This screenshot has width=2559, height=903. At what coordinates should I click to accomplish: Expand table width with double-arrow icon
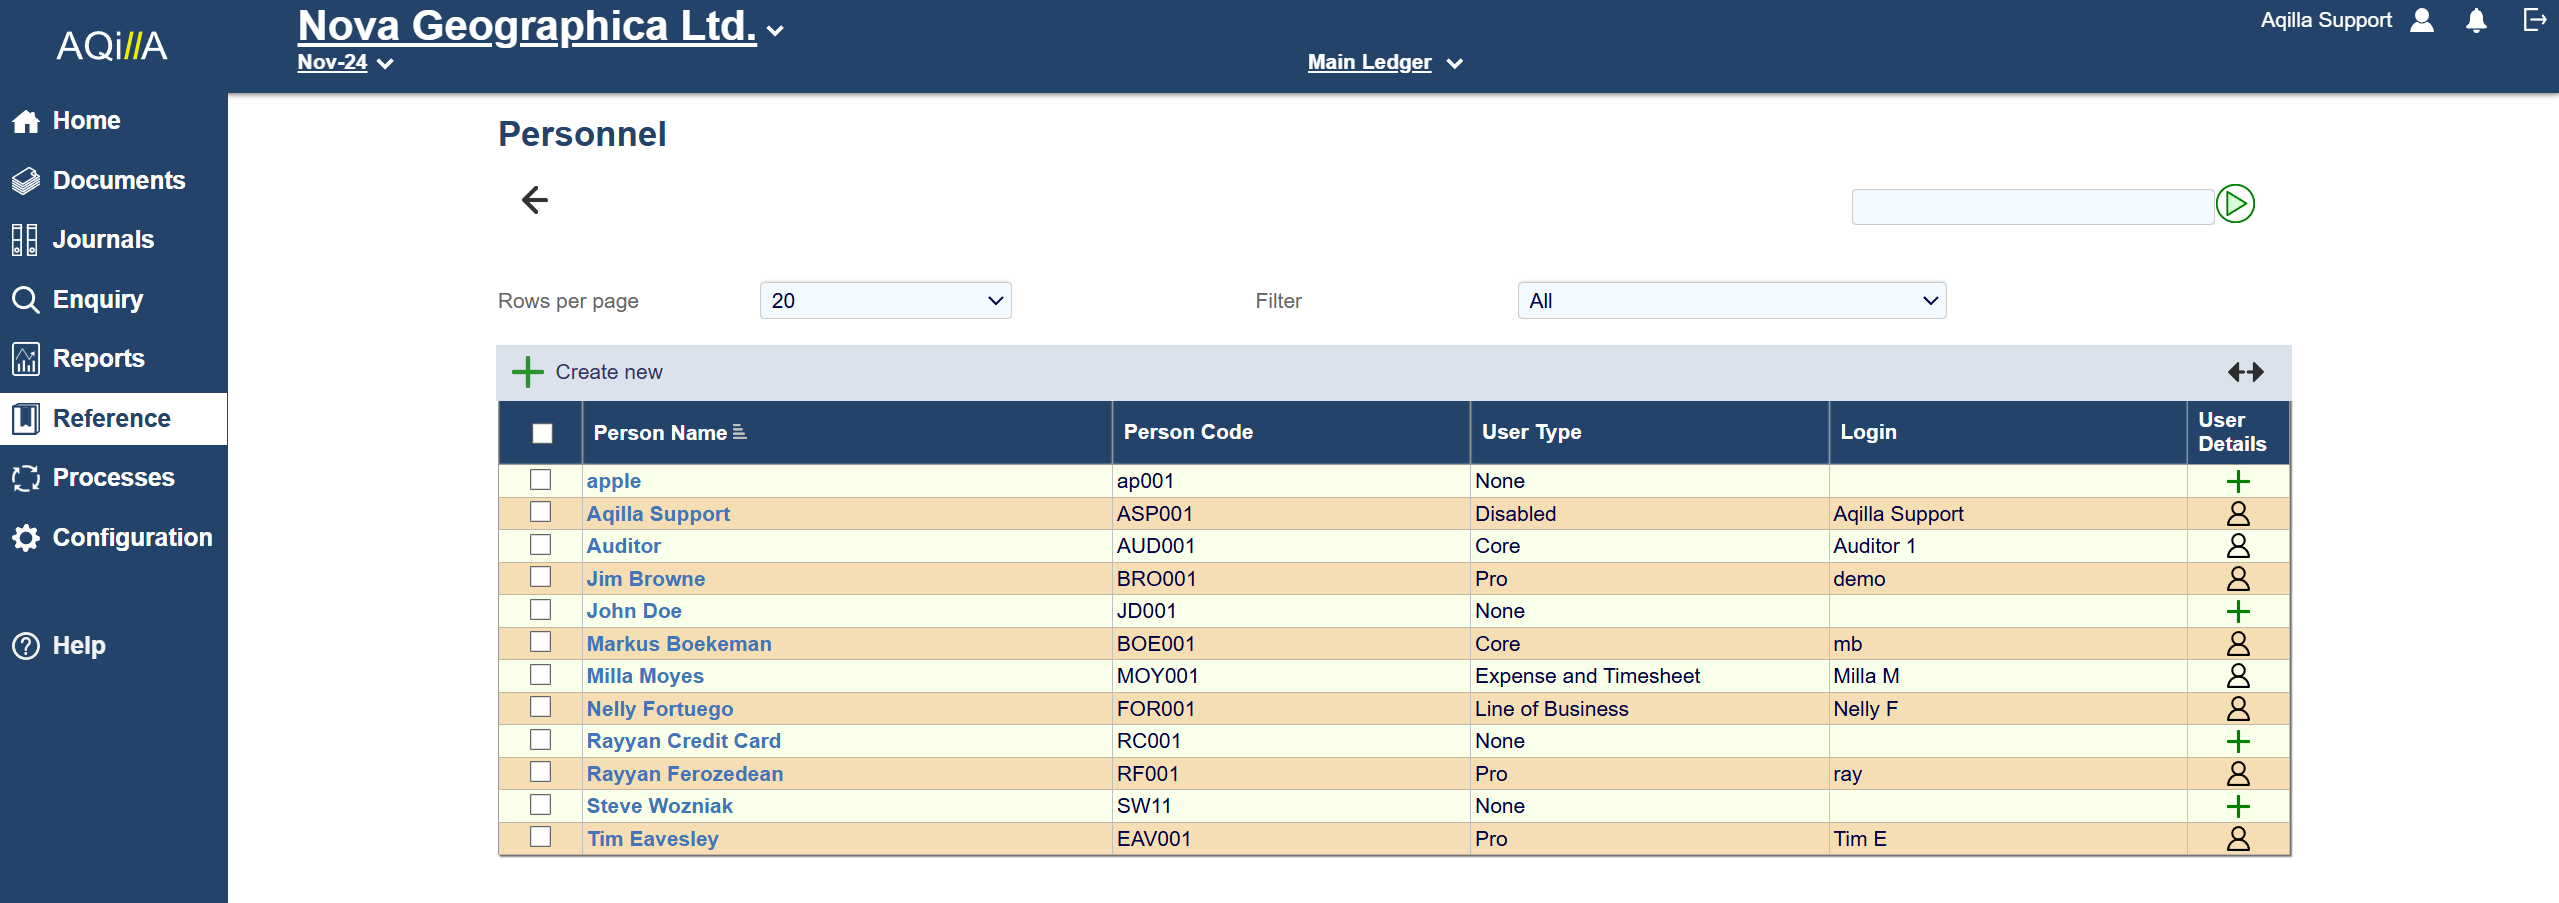2245,372
